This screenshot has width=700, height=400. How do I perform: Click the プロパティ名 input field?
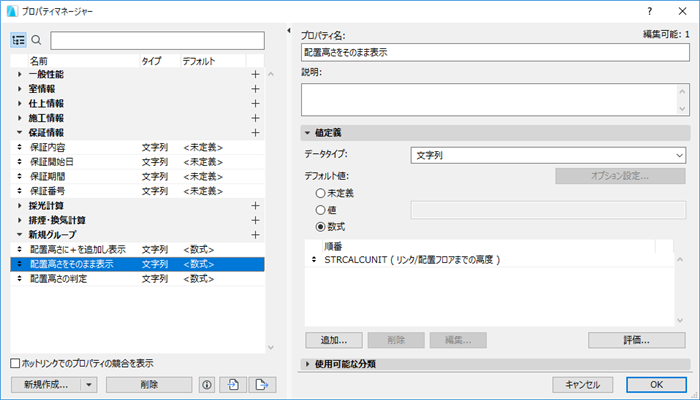[x=495, y=53]
